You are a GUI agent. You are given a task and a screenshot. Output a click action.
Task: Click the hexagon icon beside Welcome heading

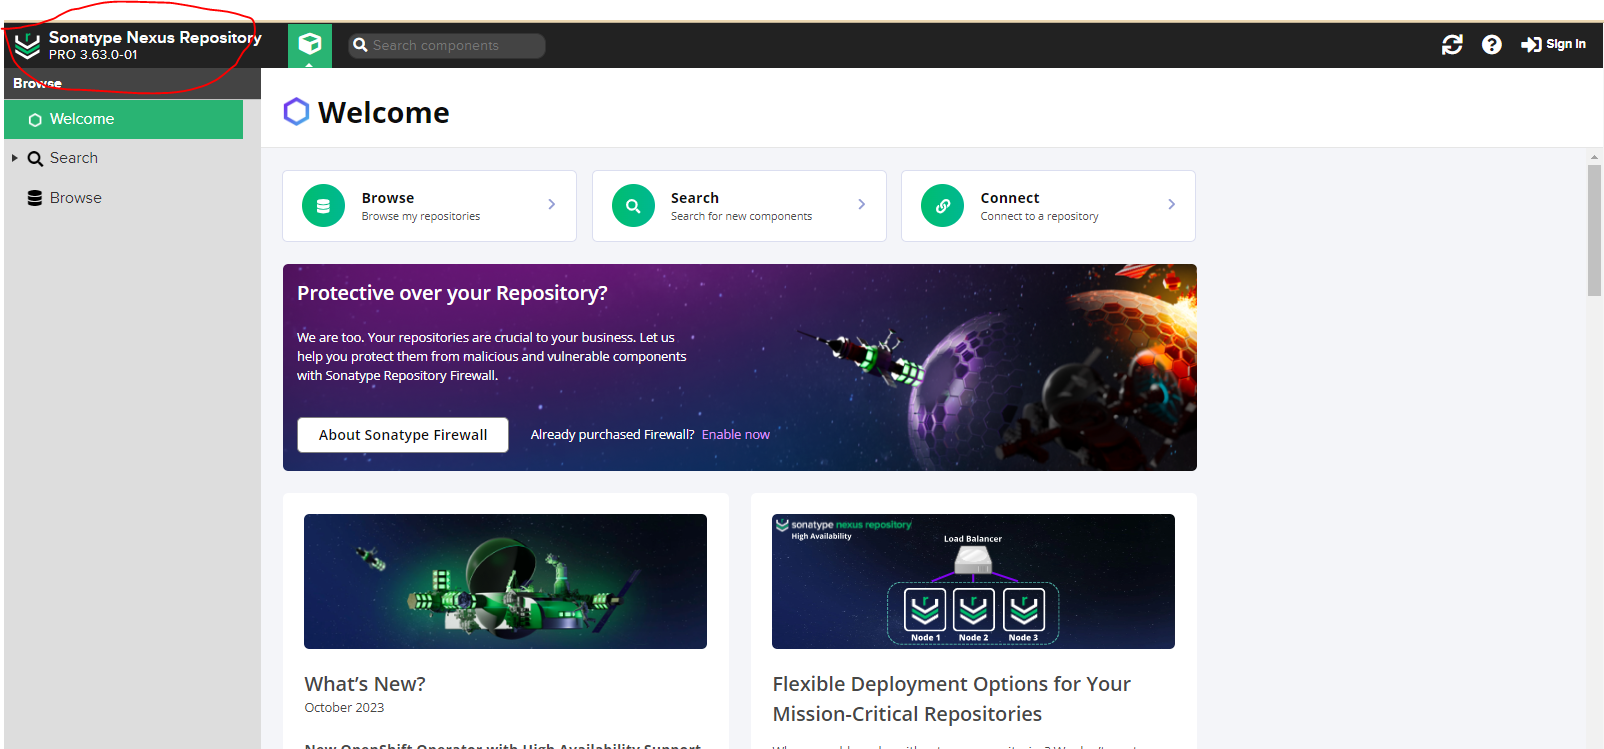[x=296, y=112]
